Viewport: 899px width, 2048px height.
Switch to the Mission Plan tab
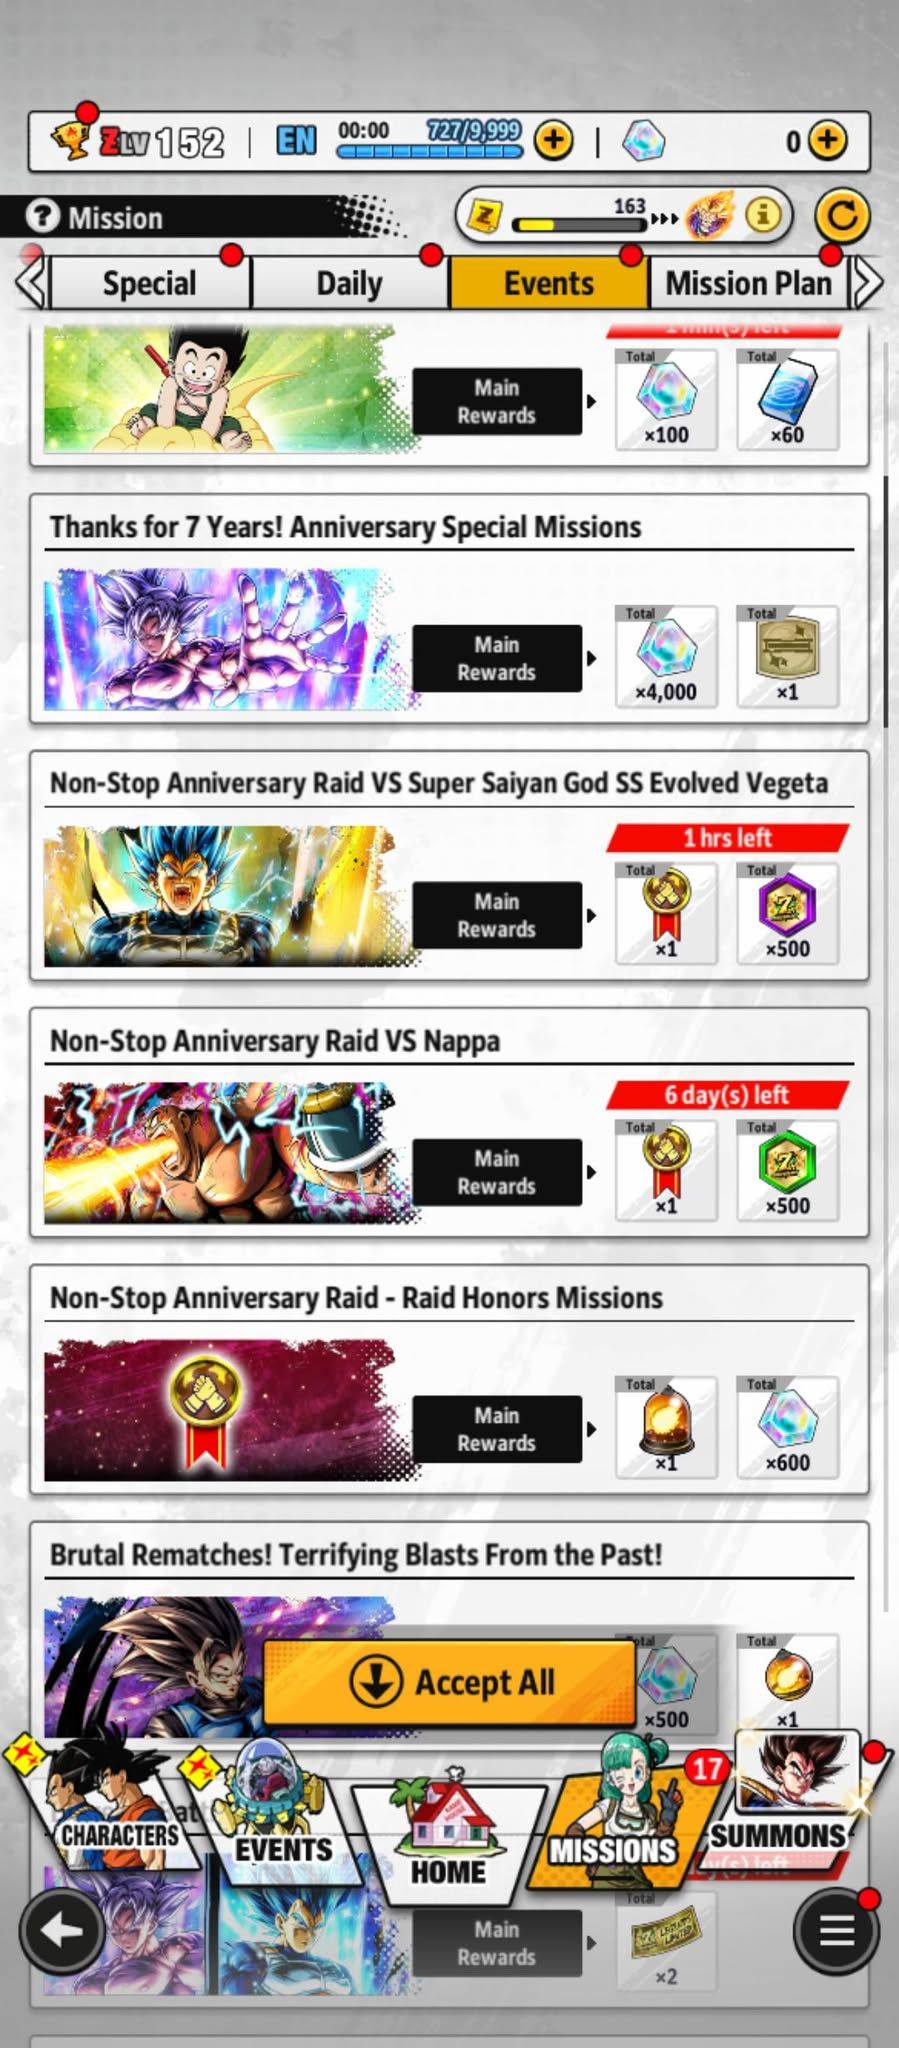click(x=748, y=283)
